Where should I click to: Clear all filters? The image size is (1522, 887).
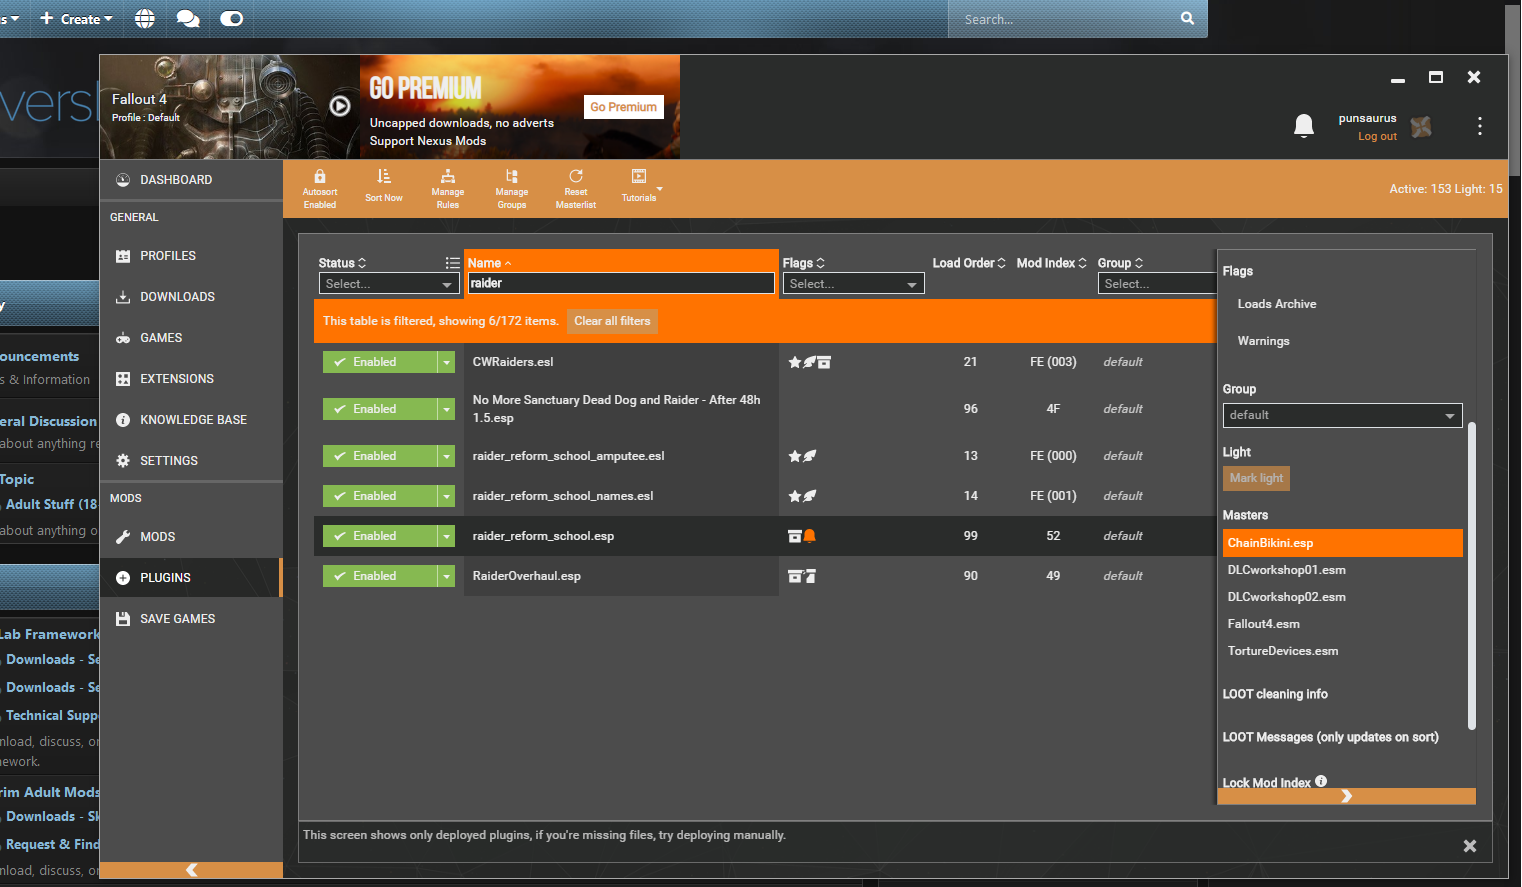(612, 321)
